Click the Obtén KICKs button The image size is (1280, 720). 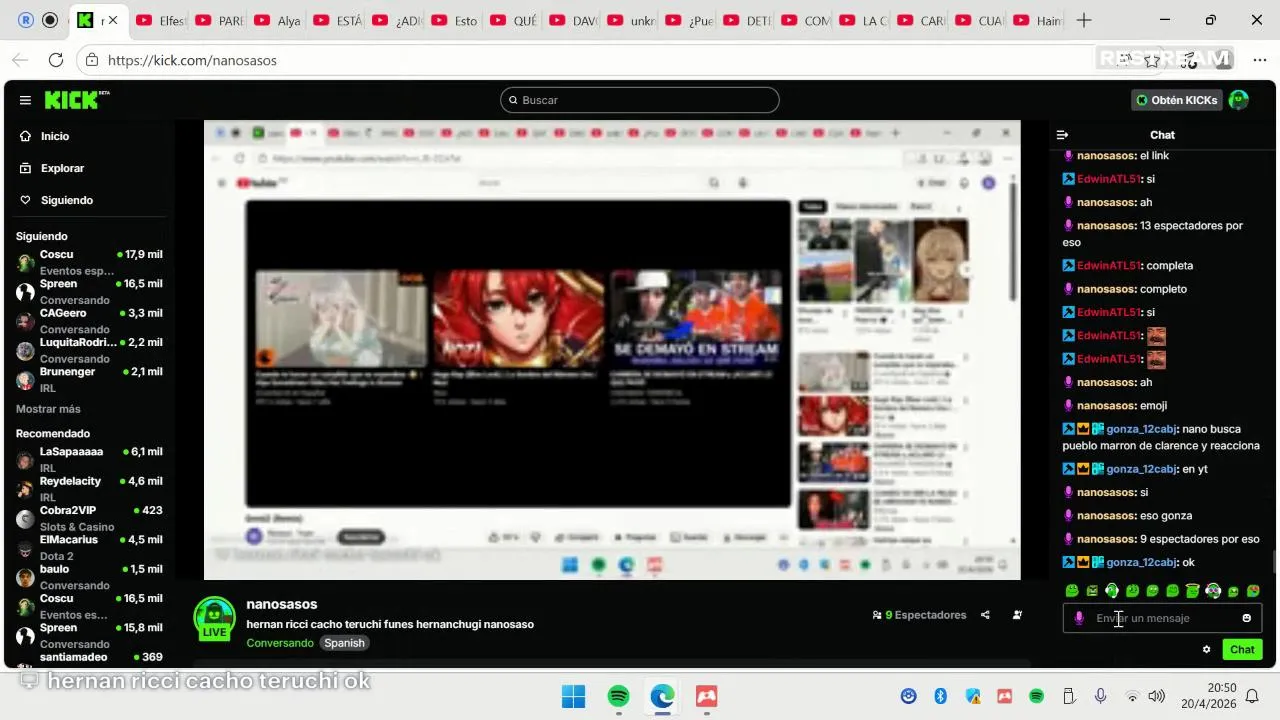1176,100
